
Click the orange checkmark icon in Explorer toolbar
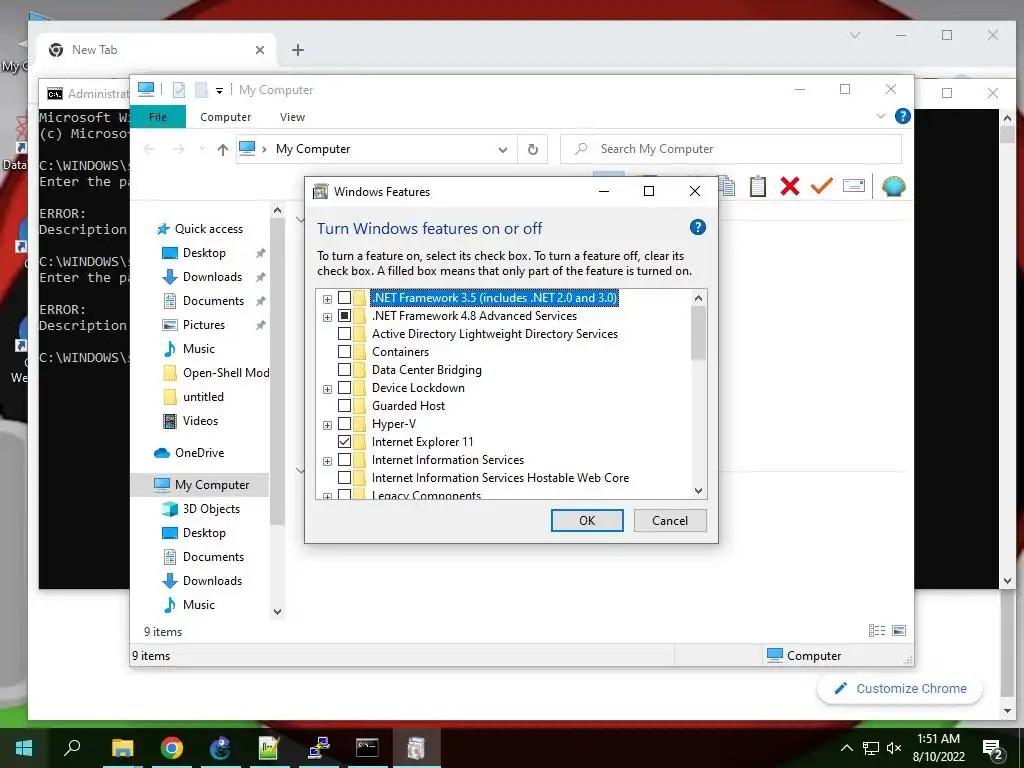coord(822,186)
